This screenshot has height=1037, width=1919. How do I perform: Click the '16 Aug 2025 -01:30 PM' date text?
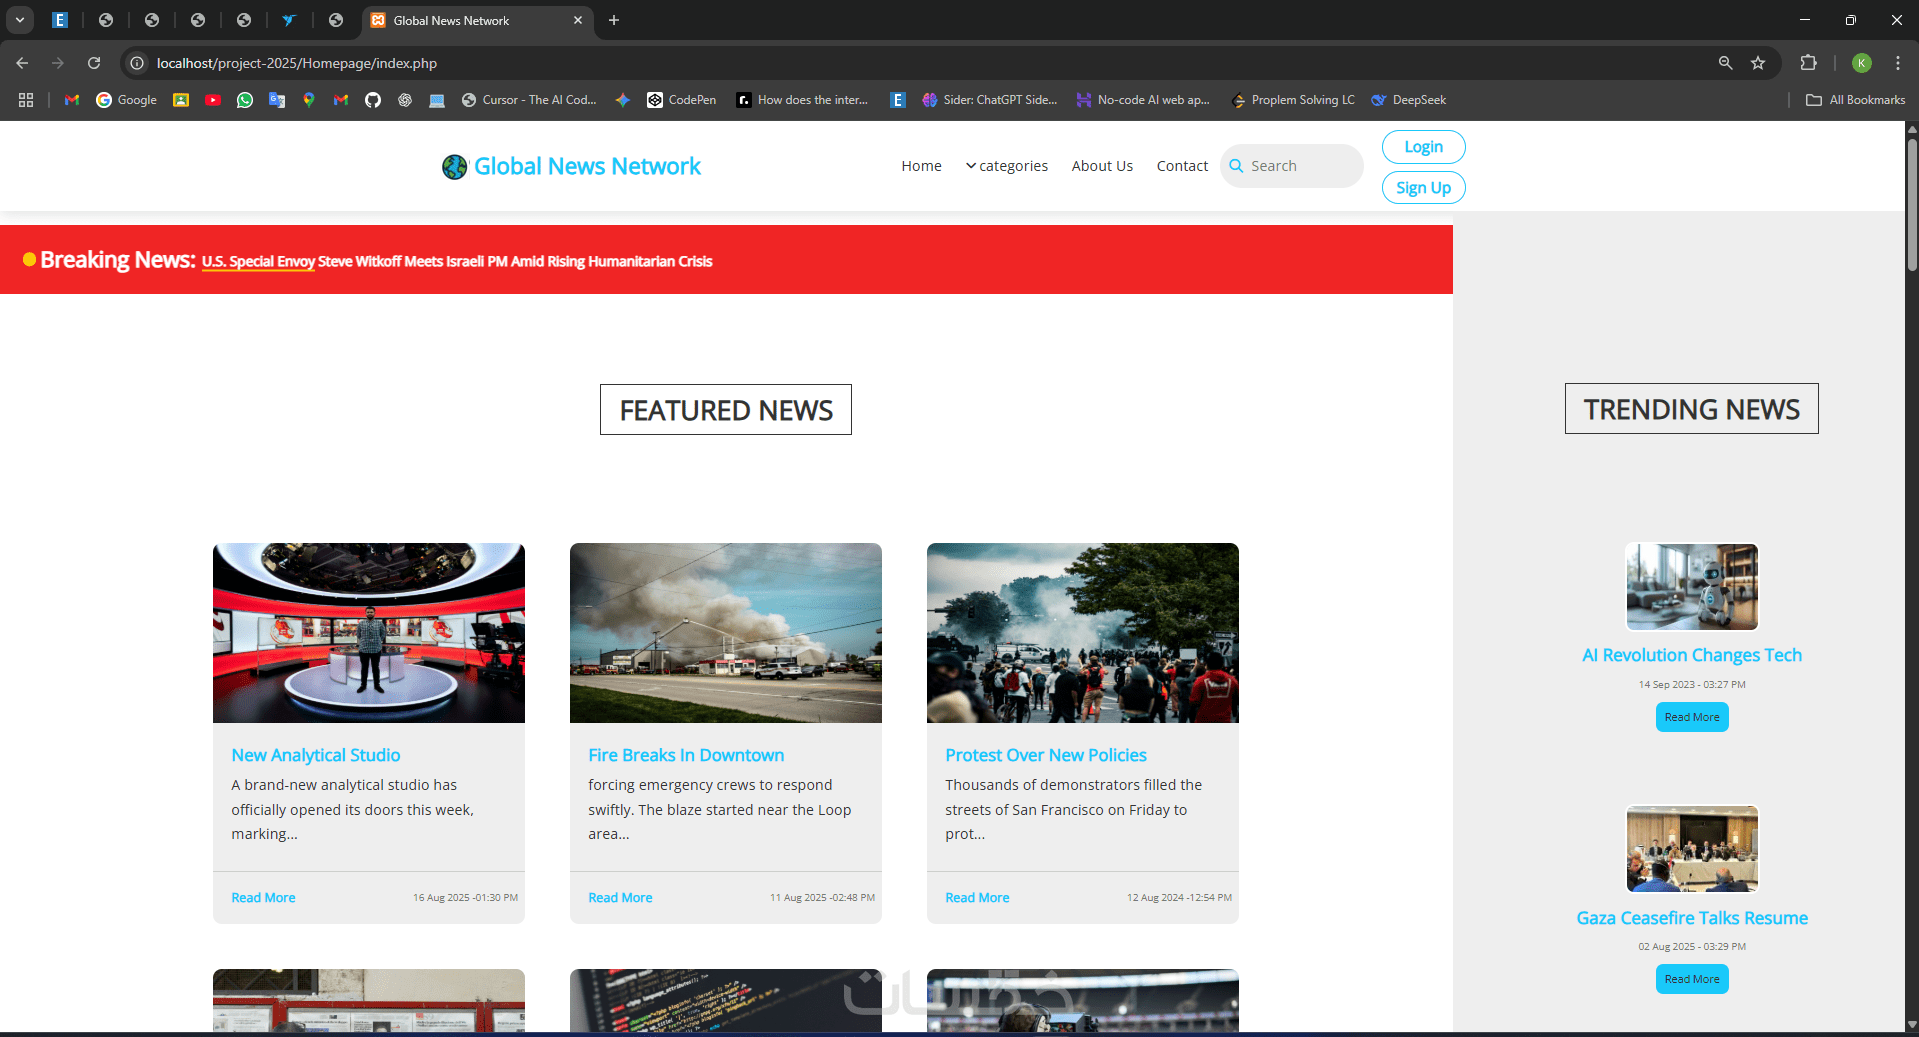click(x=465, y=898)
